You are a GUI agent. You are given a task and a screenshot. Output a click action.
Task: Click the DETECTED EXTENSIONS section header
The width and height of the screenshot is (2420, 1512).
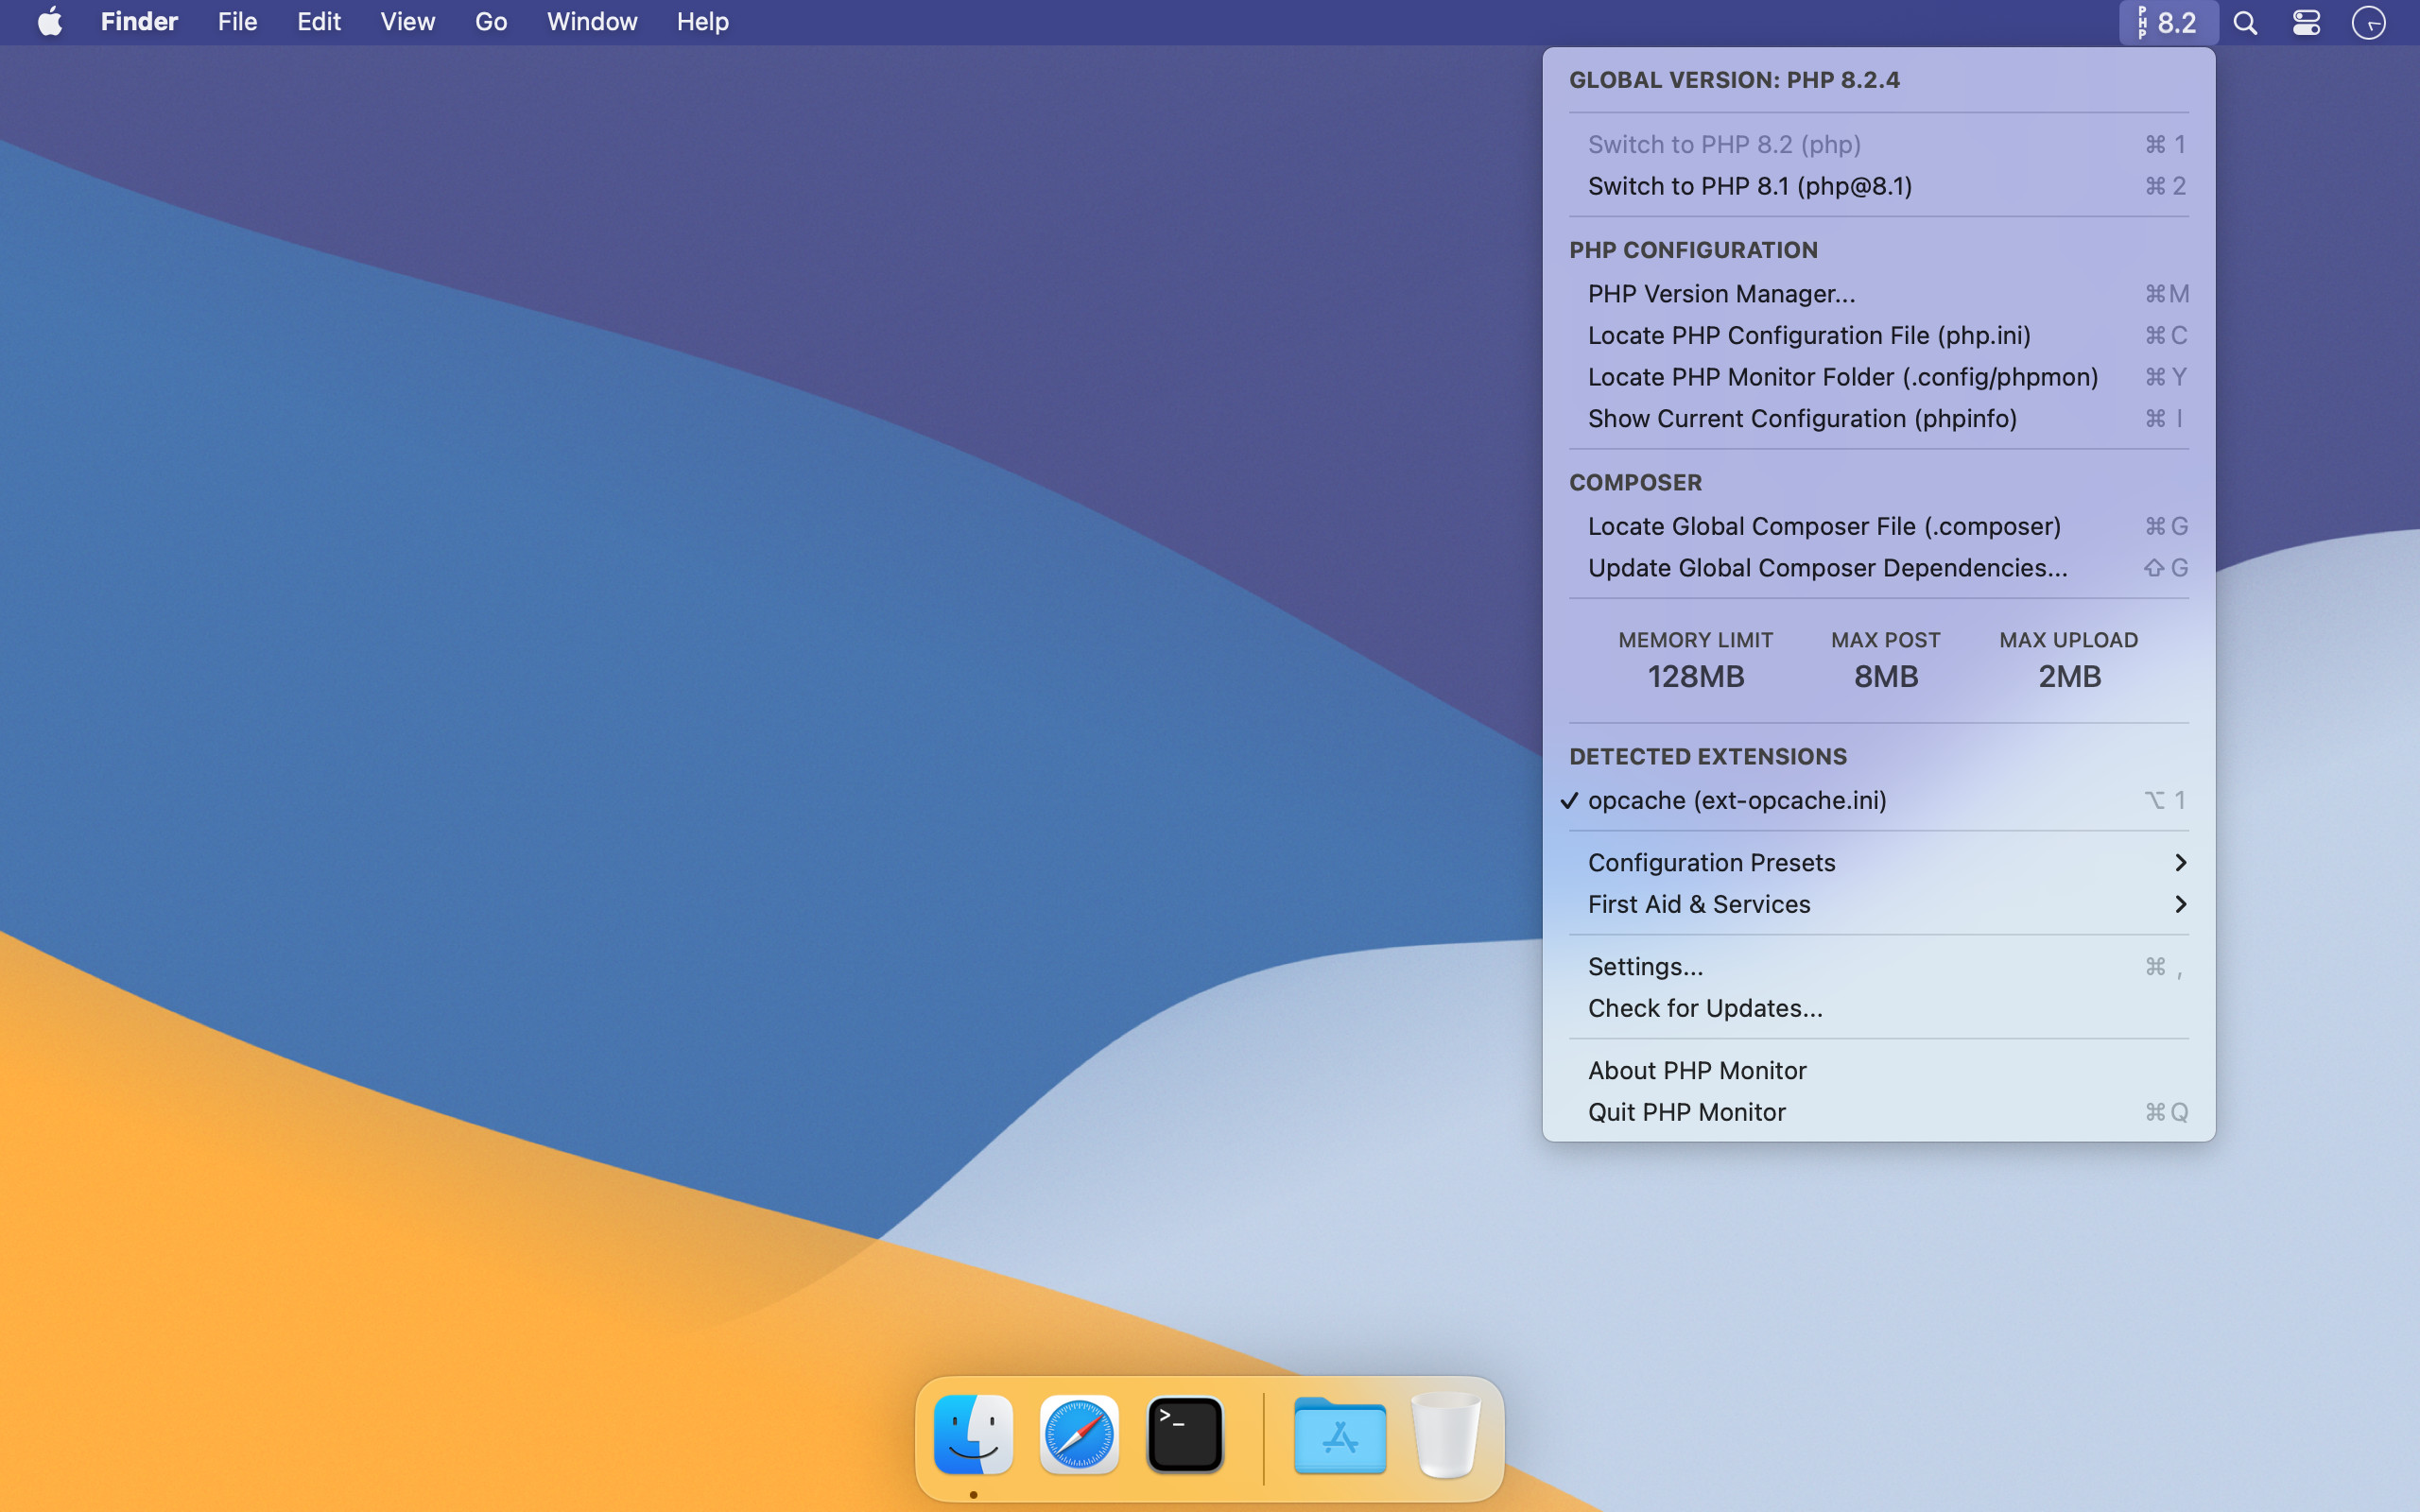1708,756
